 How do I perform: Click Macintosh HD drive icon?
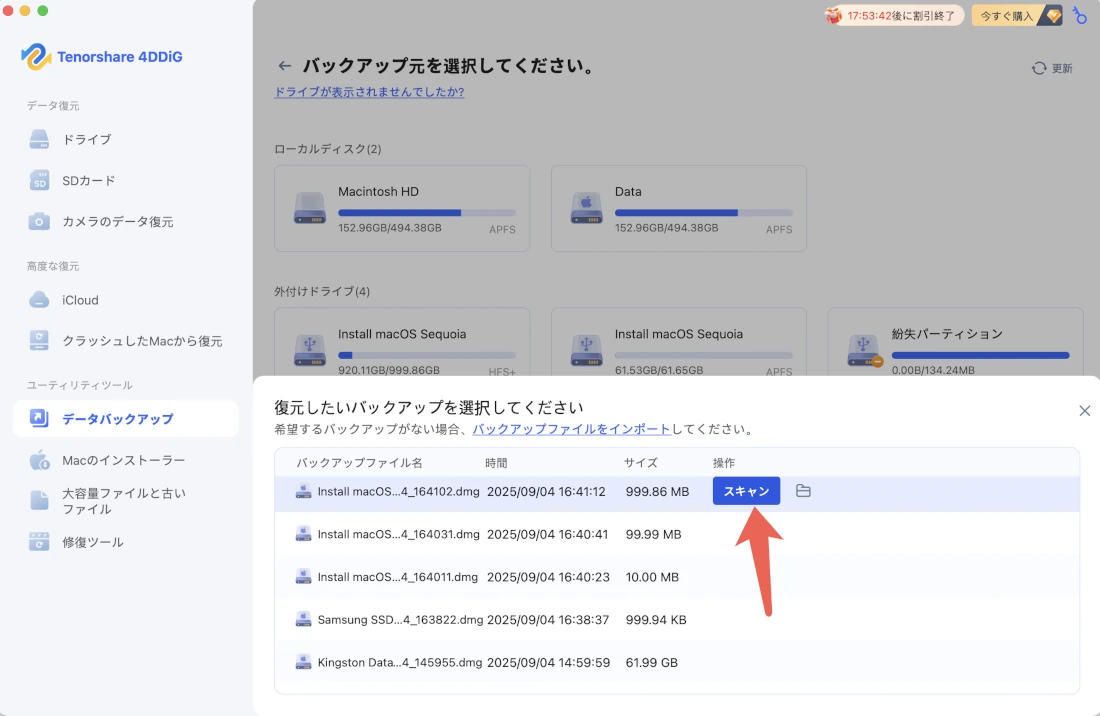click(309, 208)
